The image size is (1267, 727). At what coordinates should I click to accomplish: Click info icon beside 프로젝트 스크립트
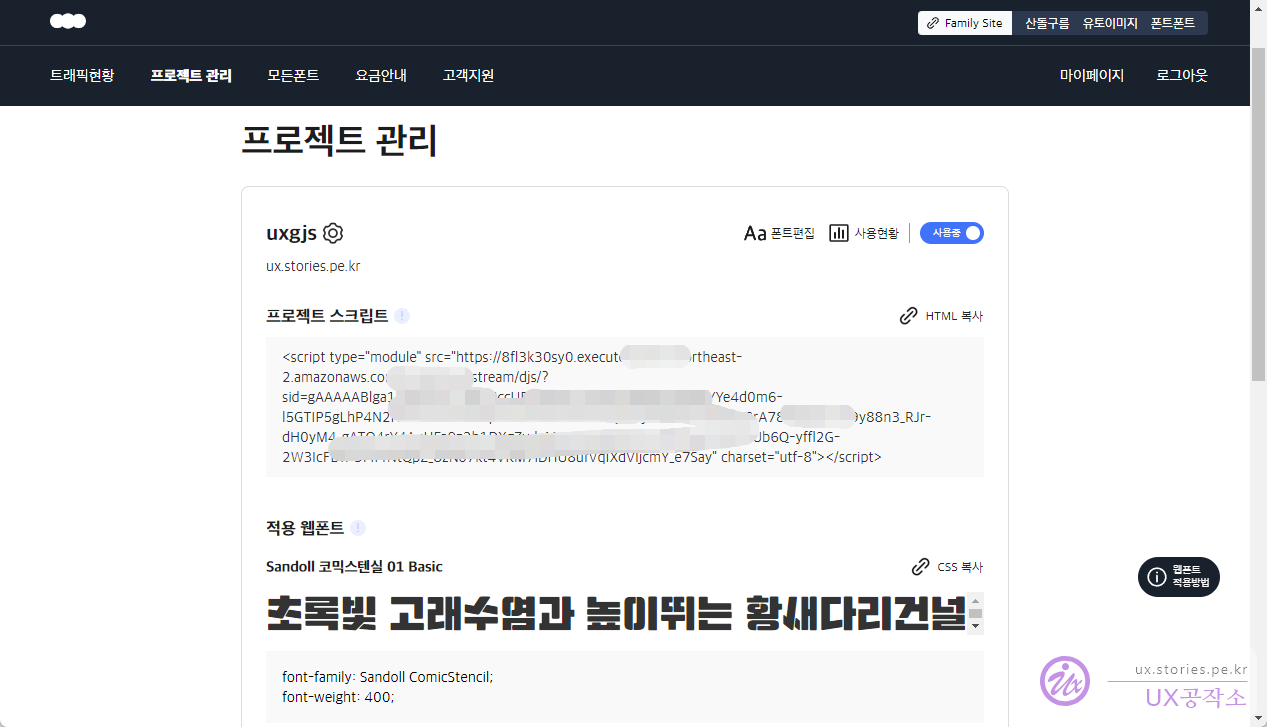(402, 316)
